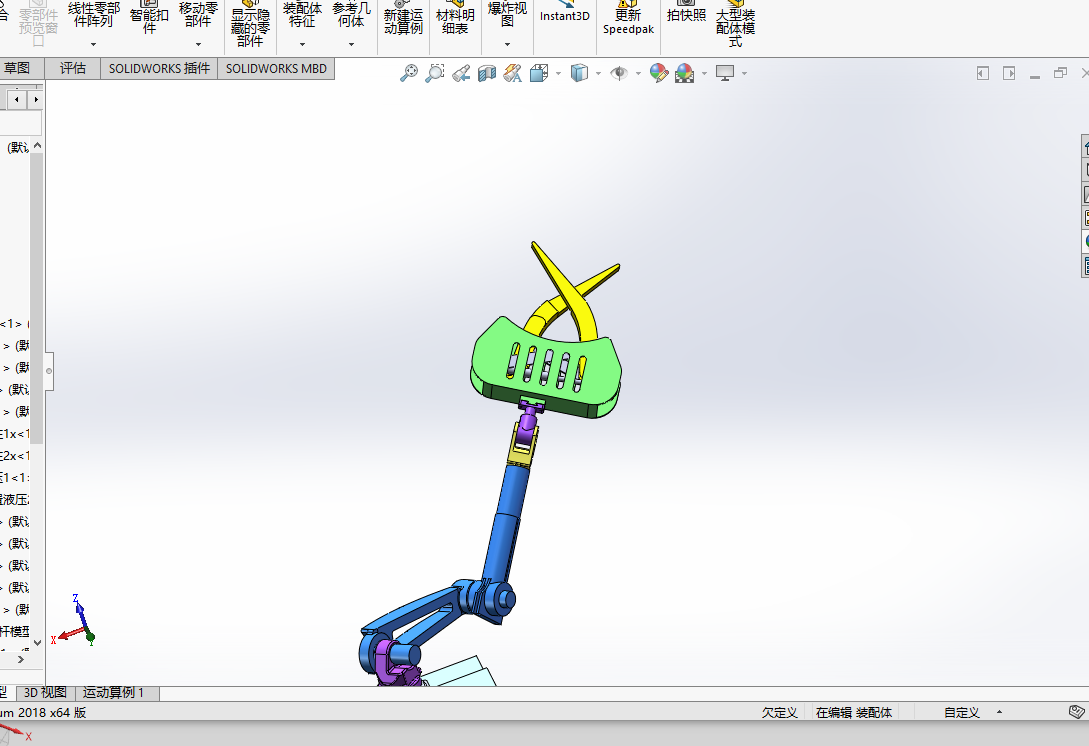Click 显示隐藏的零部件 command
1089x746 pixels.
pos(250,24)
